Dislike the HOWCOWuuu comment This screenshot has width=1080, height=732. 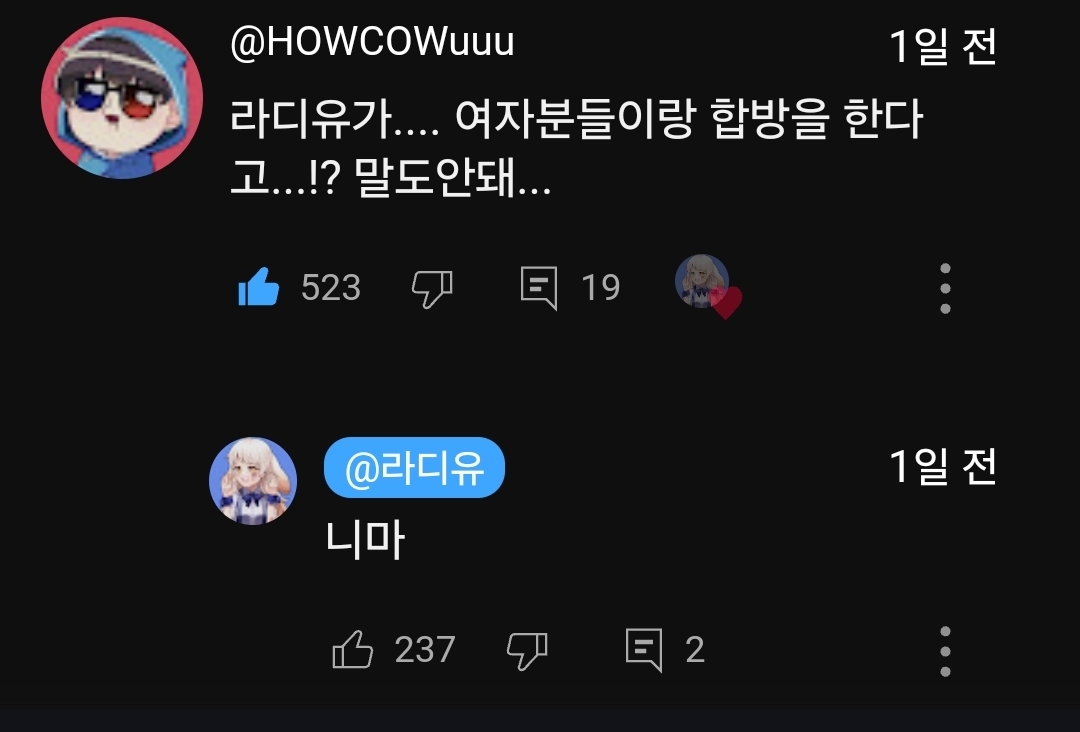(432, 288)
